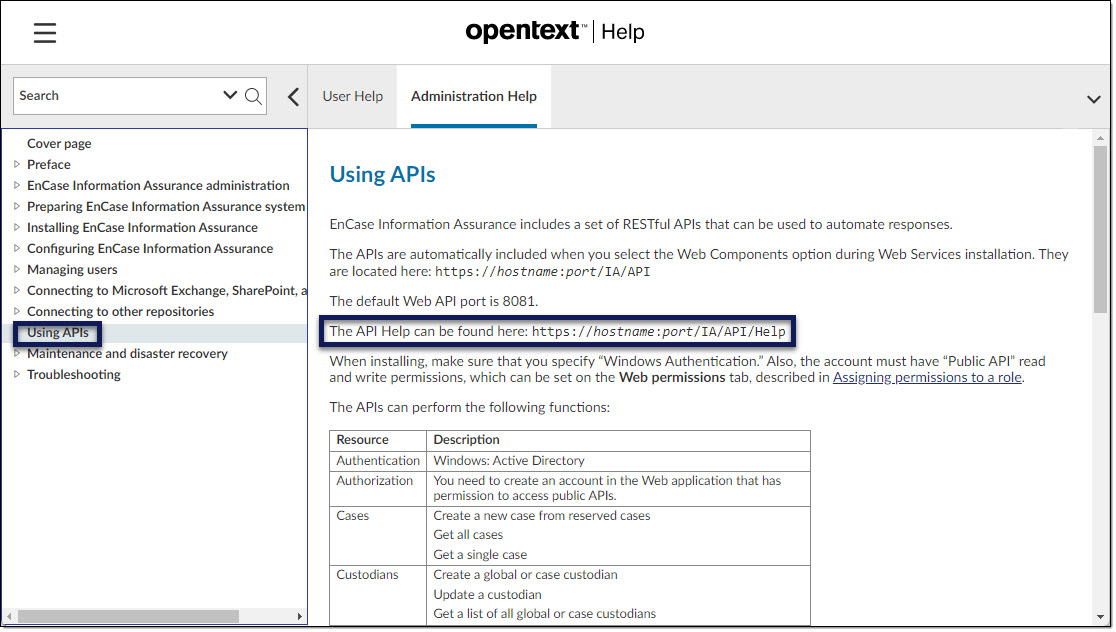This screenshot has height=632, width=1116.
Task: Collapse the table of contents pane
Action: point(293,97)
